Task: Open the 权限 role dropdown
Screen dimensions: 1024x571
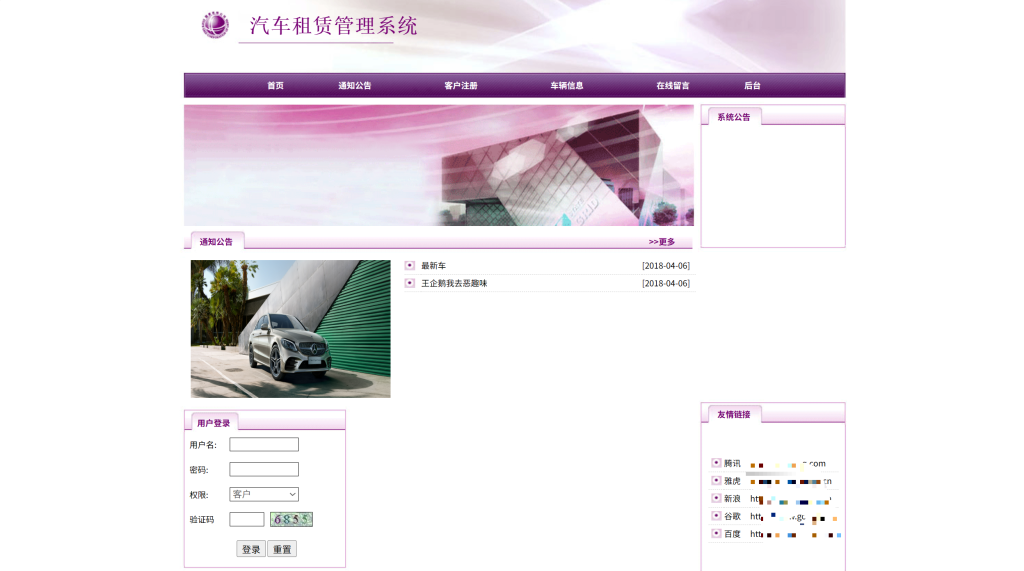Action: coord(264,494)
